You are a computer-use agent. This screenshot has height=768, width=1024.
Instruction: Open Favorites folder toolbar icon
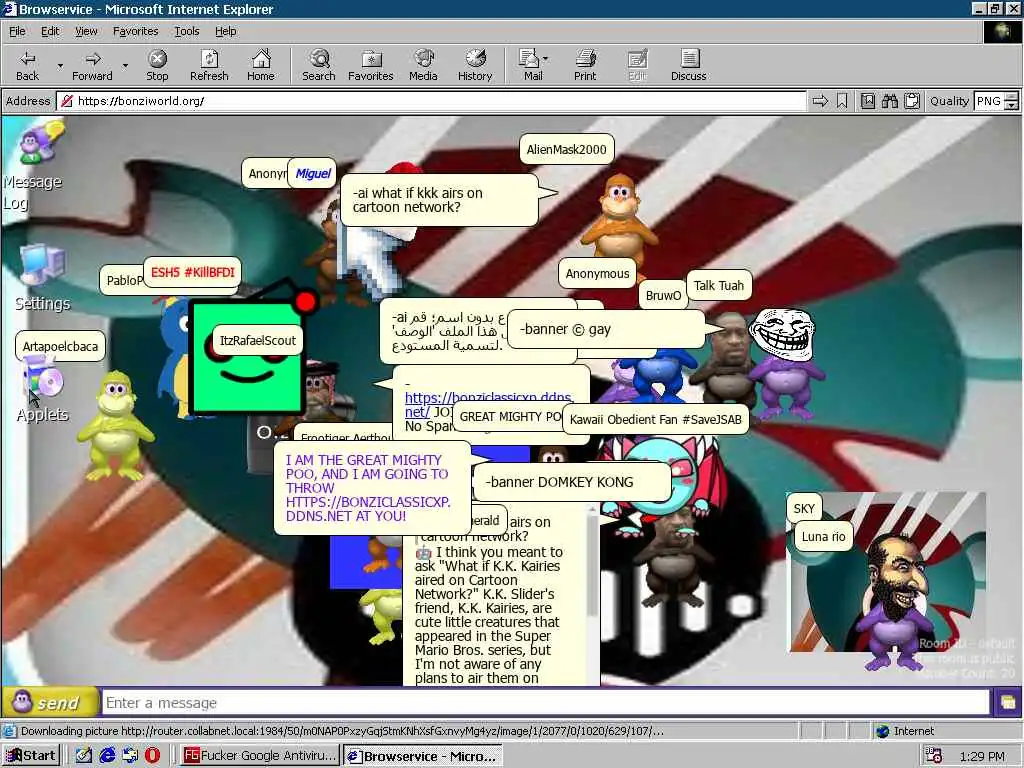(x=371, y=65)
